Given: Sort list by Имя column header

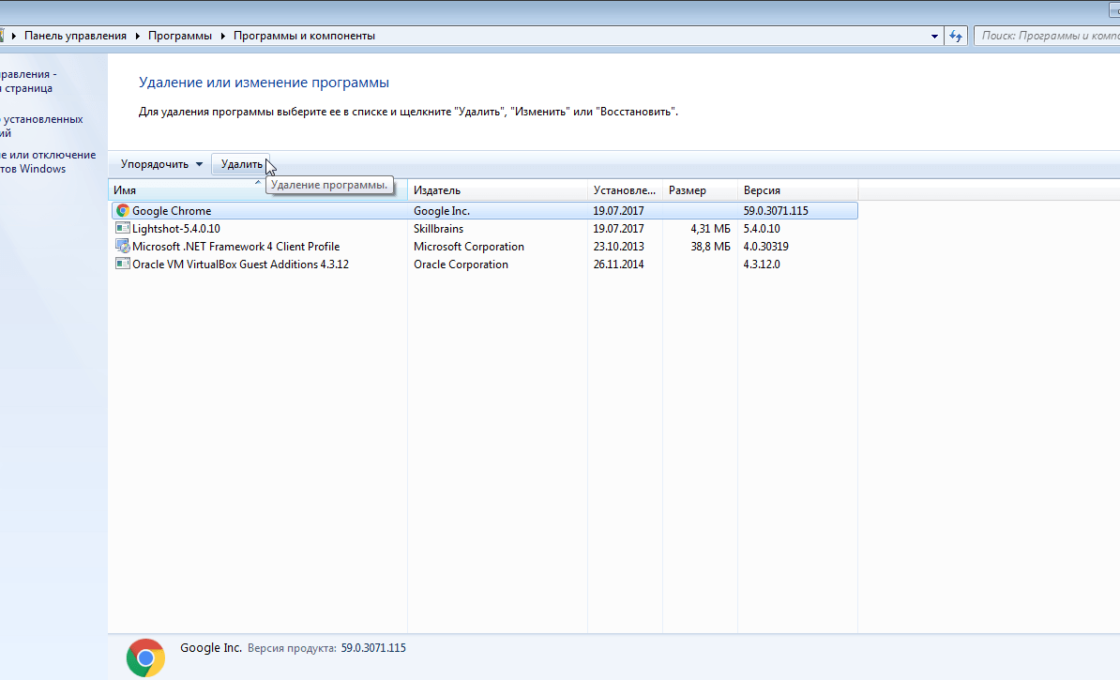Looking at the screenshot, I should click(x=258, y=190).
